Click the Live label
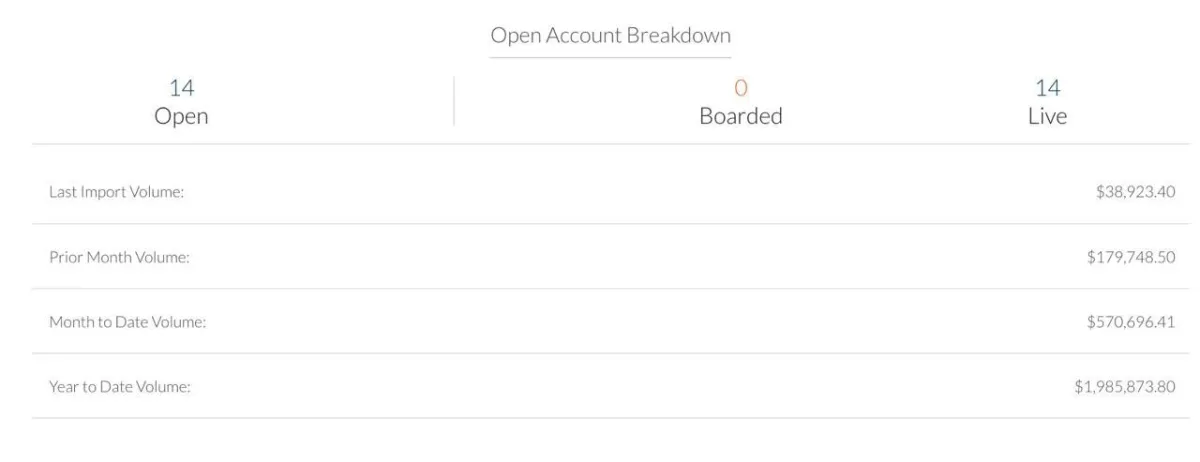Screen dimensions: 1200x462 click(1048, 116)
